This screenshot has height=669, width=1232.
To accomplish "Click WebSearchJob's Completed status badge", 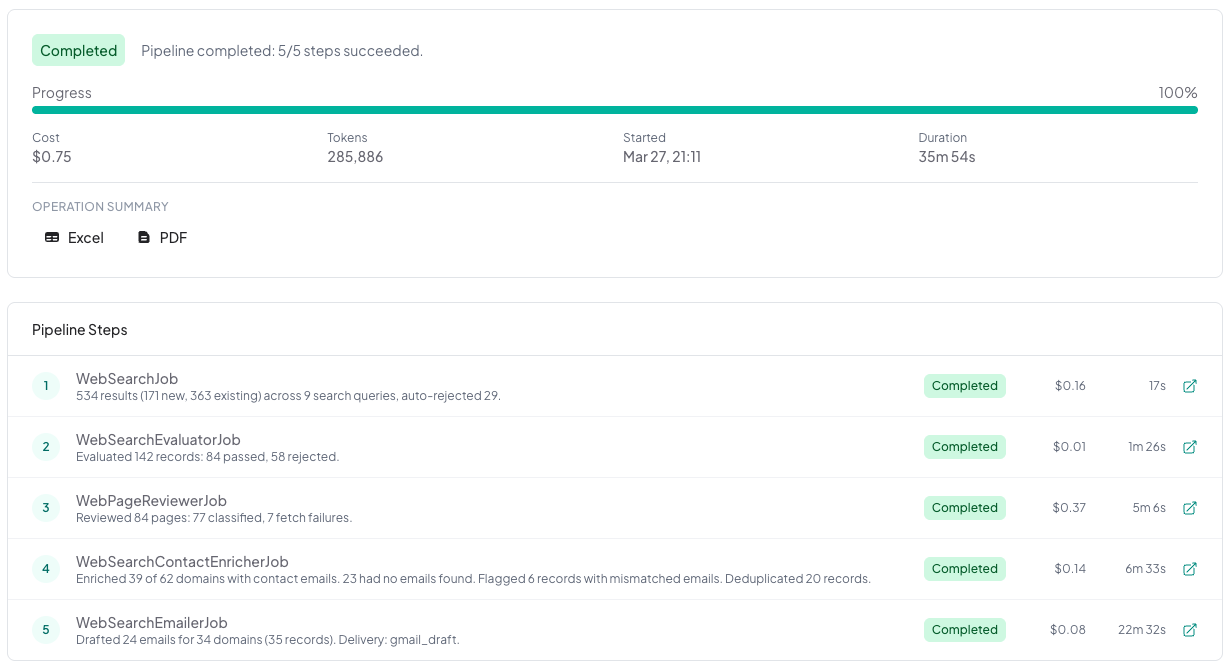I will (x=964, y=386).
